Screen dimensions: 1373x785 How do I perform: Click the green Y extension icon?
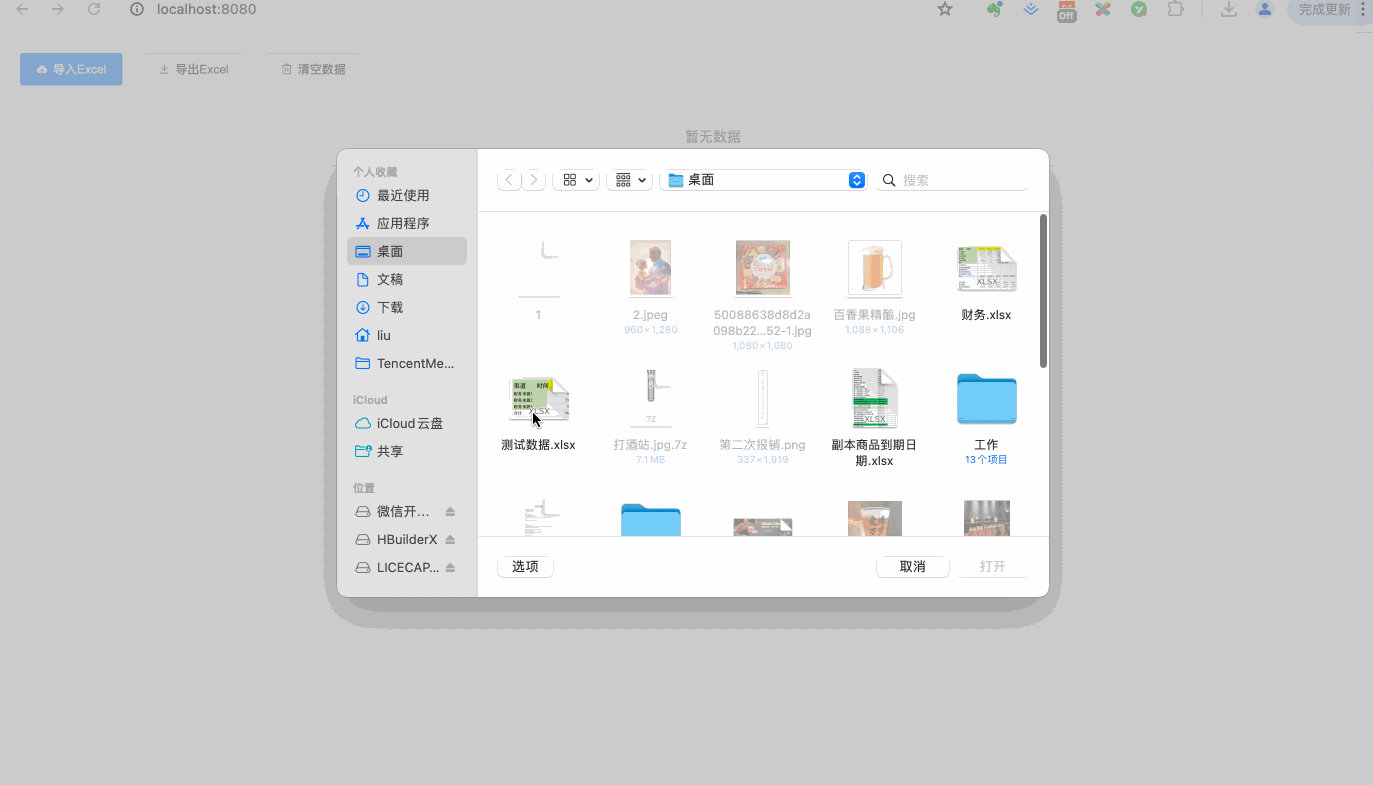click(x=1139, y=9)
